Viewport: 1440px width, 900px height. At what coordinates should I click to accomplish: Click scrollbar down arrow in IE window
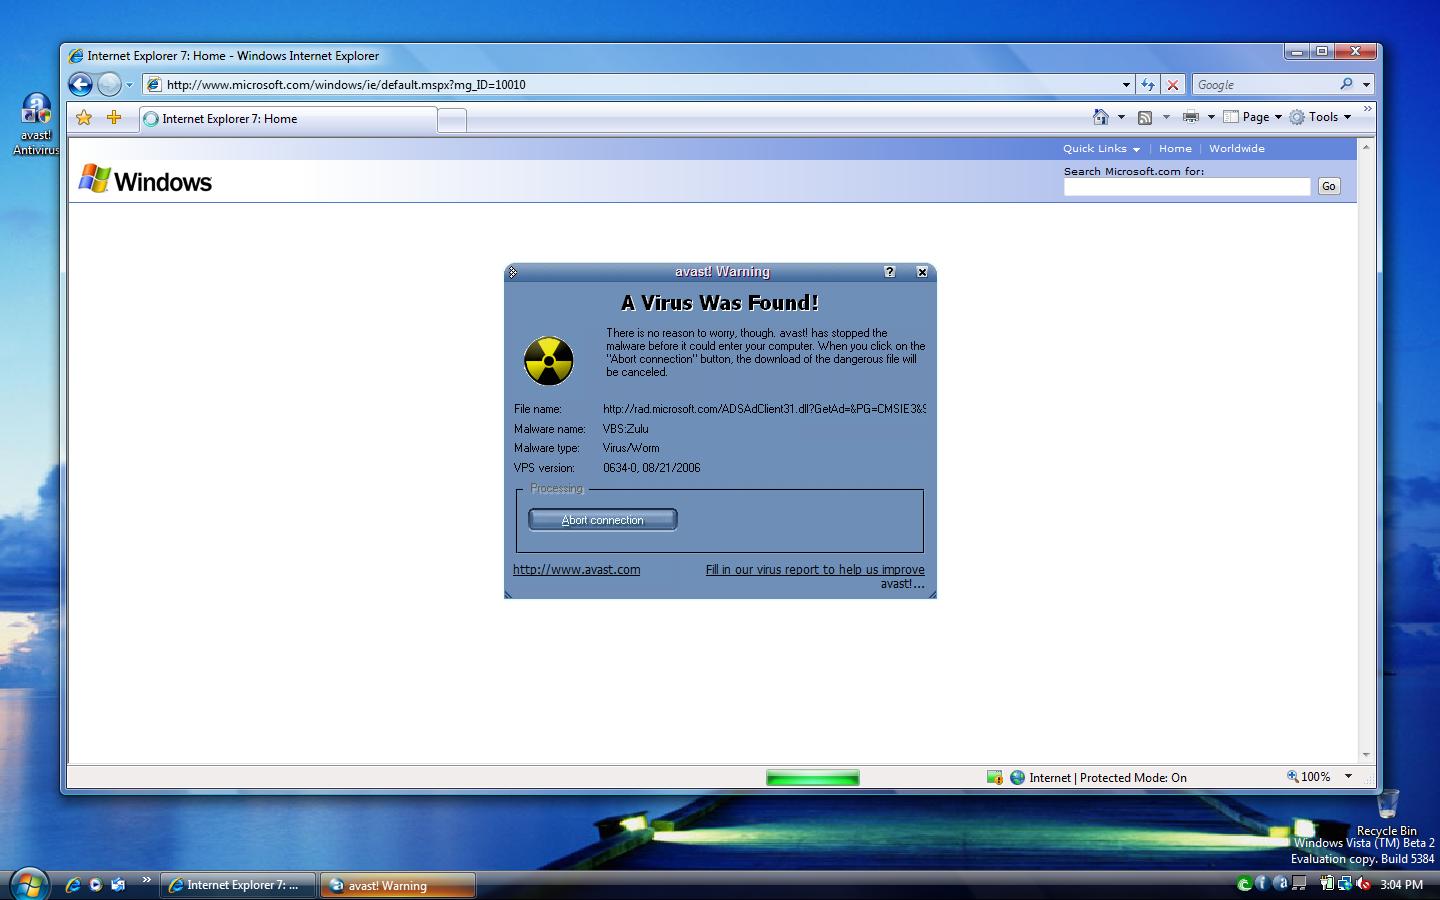tap(1366, 755)
